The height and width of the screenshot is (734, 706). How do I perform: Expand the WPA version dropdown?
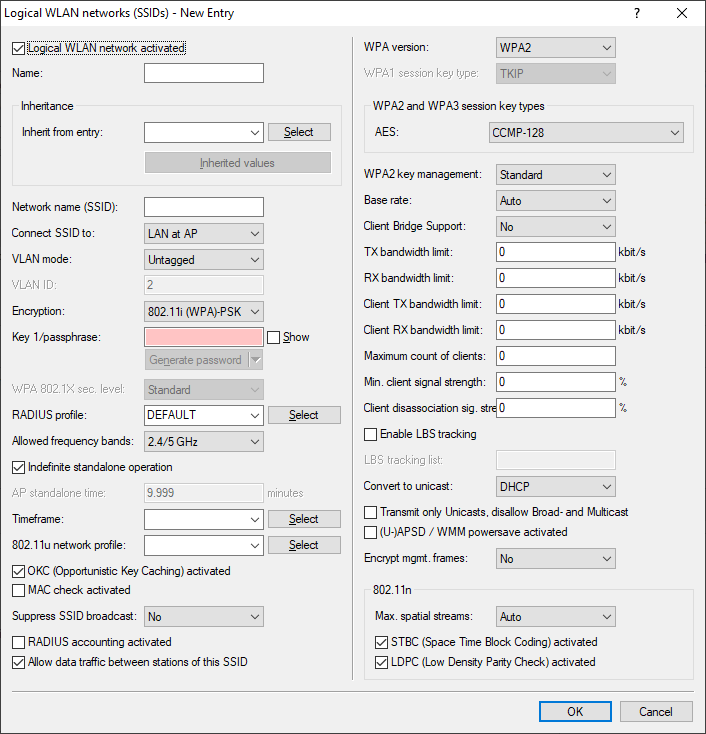click(555, 48)
